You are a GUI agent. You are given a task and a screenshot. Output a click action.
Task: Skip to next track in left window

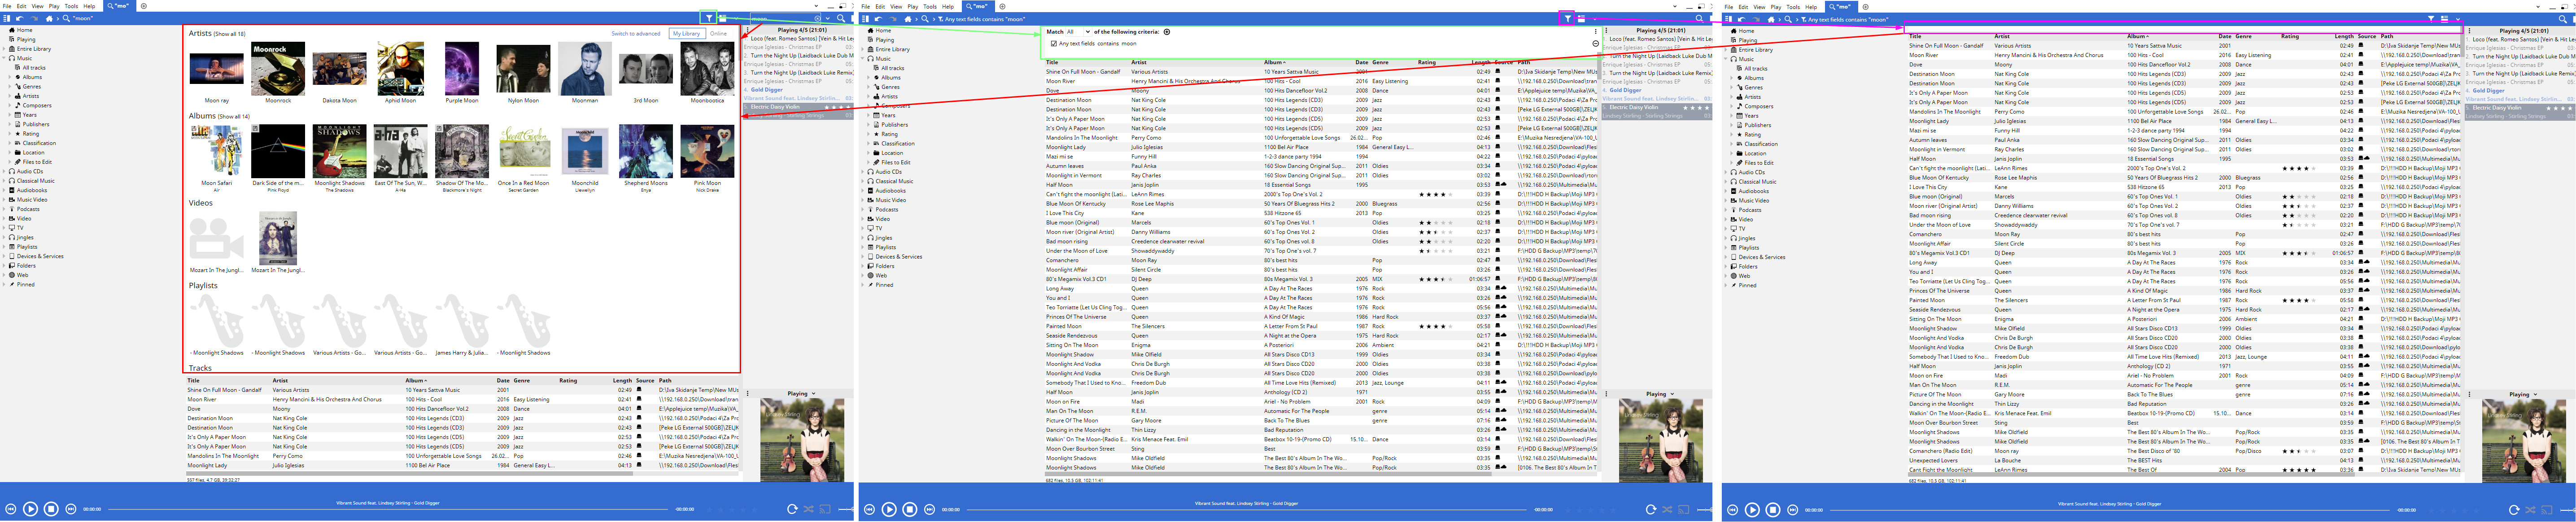click(x=71, y=509)
